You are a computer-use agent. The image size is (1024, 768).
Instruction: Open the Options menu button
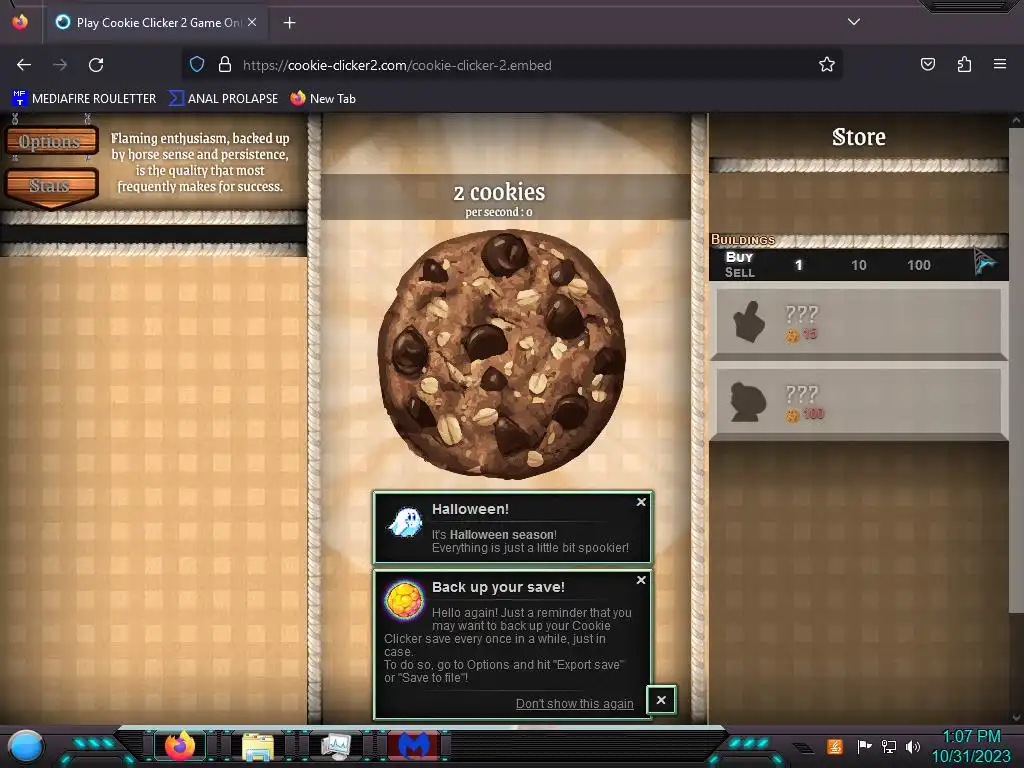click(51, 142)
